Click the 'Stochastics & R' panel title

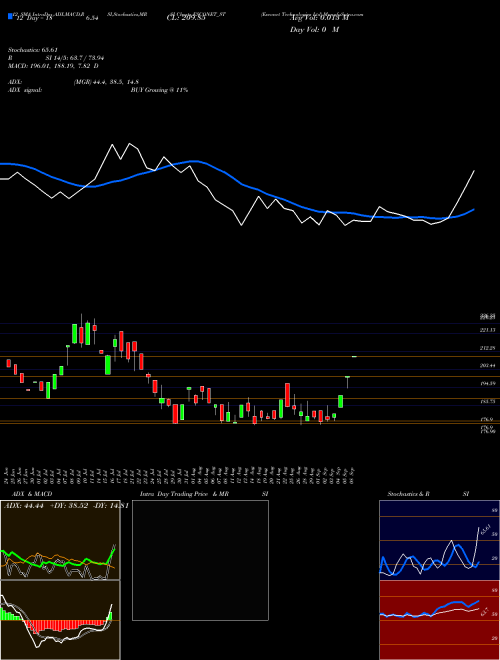click(x=409, y=494)
